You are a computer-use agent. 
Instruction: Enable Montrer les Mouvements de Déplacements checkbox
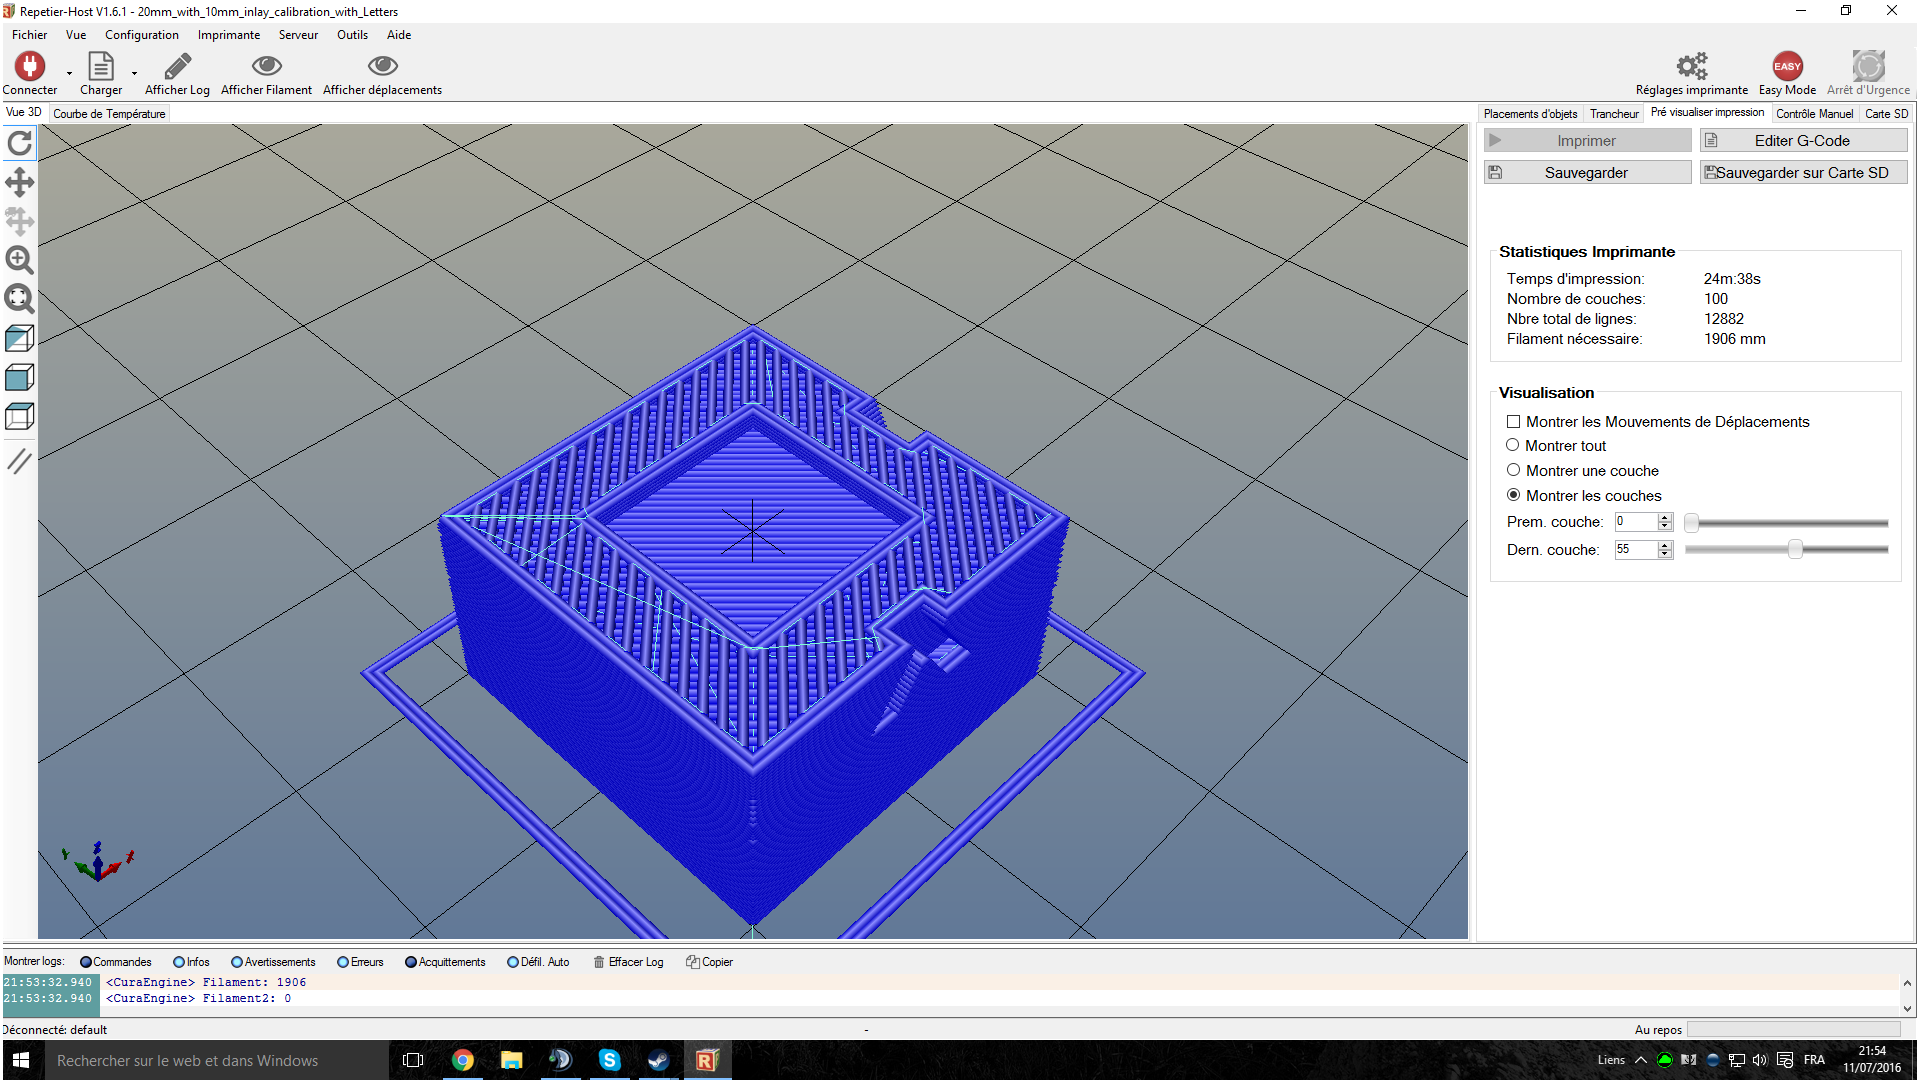coord(1514,422)
